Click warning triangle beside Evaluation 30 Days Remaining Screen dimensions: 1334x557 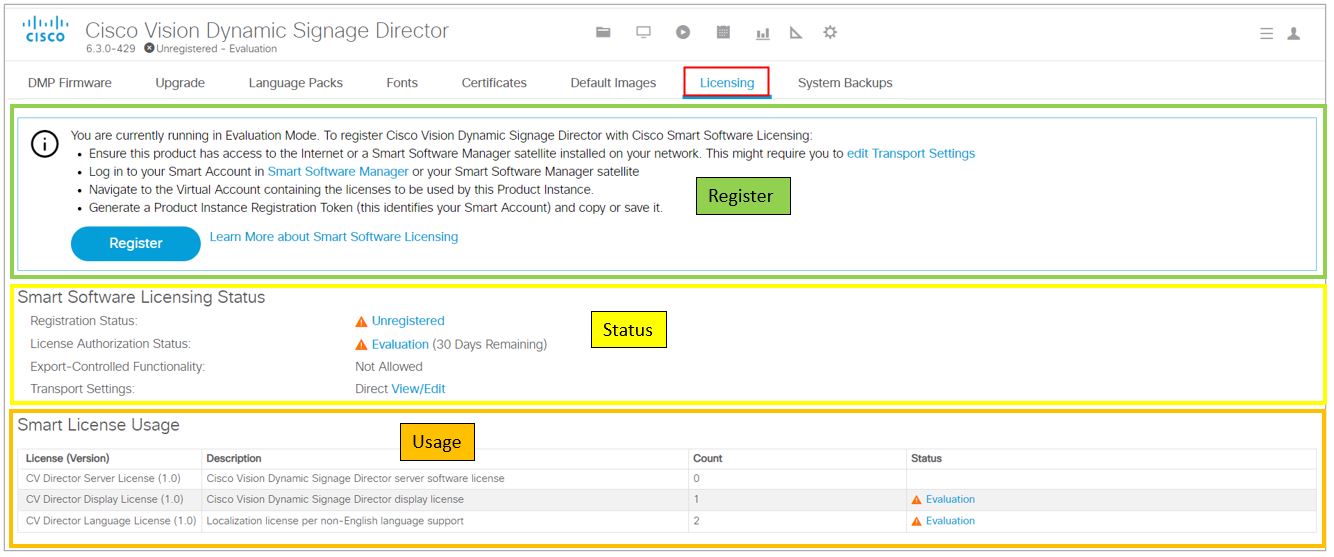362,344
